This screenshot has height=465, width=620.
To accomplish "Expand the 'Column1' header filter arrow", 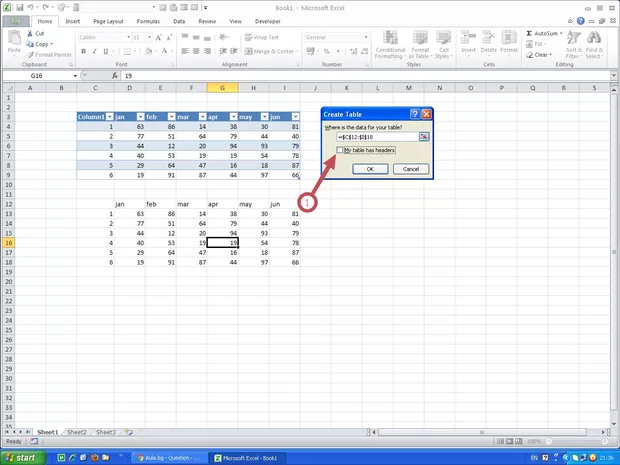I will (109, 116).
